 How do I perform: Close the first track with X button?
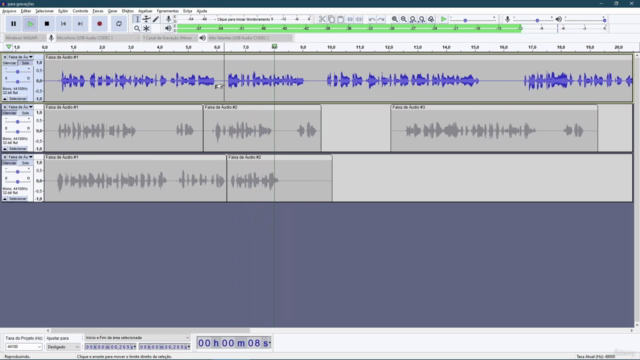(x=5, y=57)
